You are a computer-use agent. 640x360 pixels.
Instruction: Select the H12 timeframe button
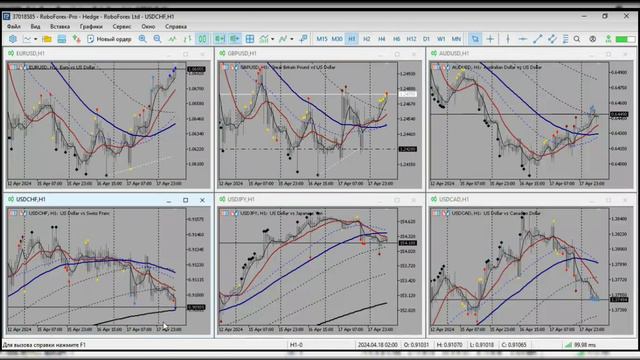pos(411,39)
